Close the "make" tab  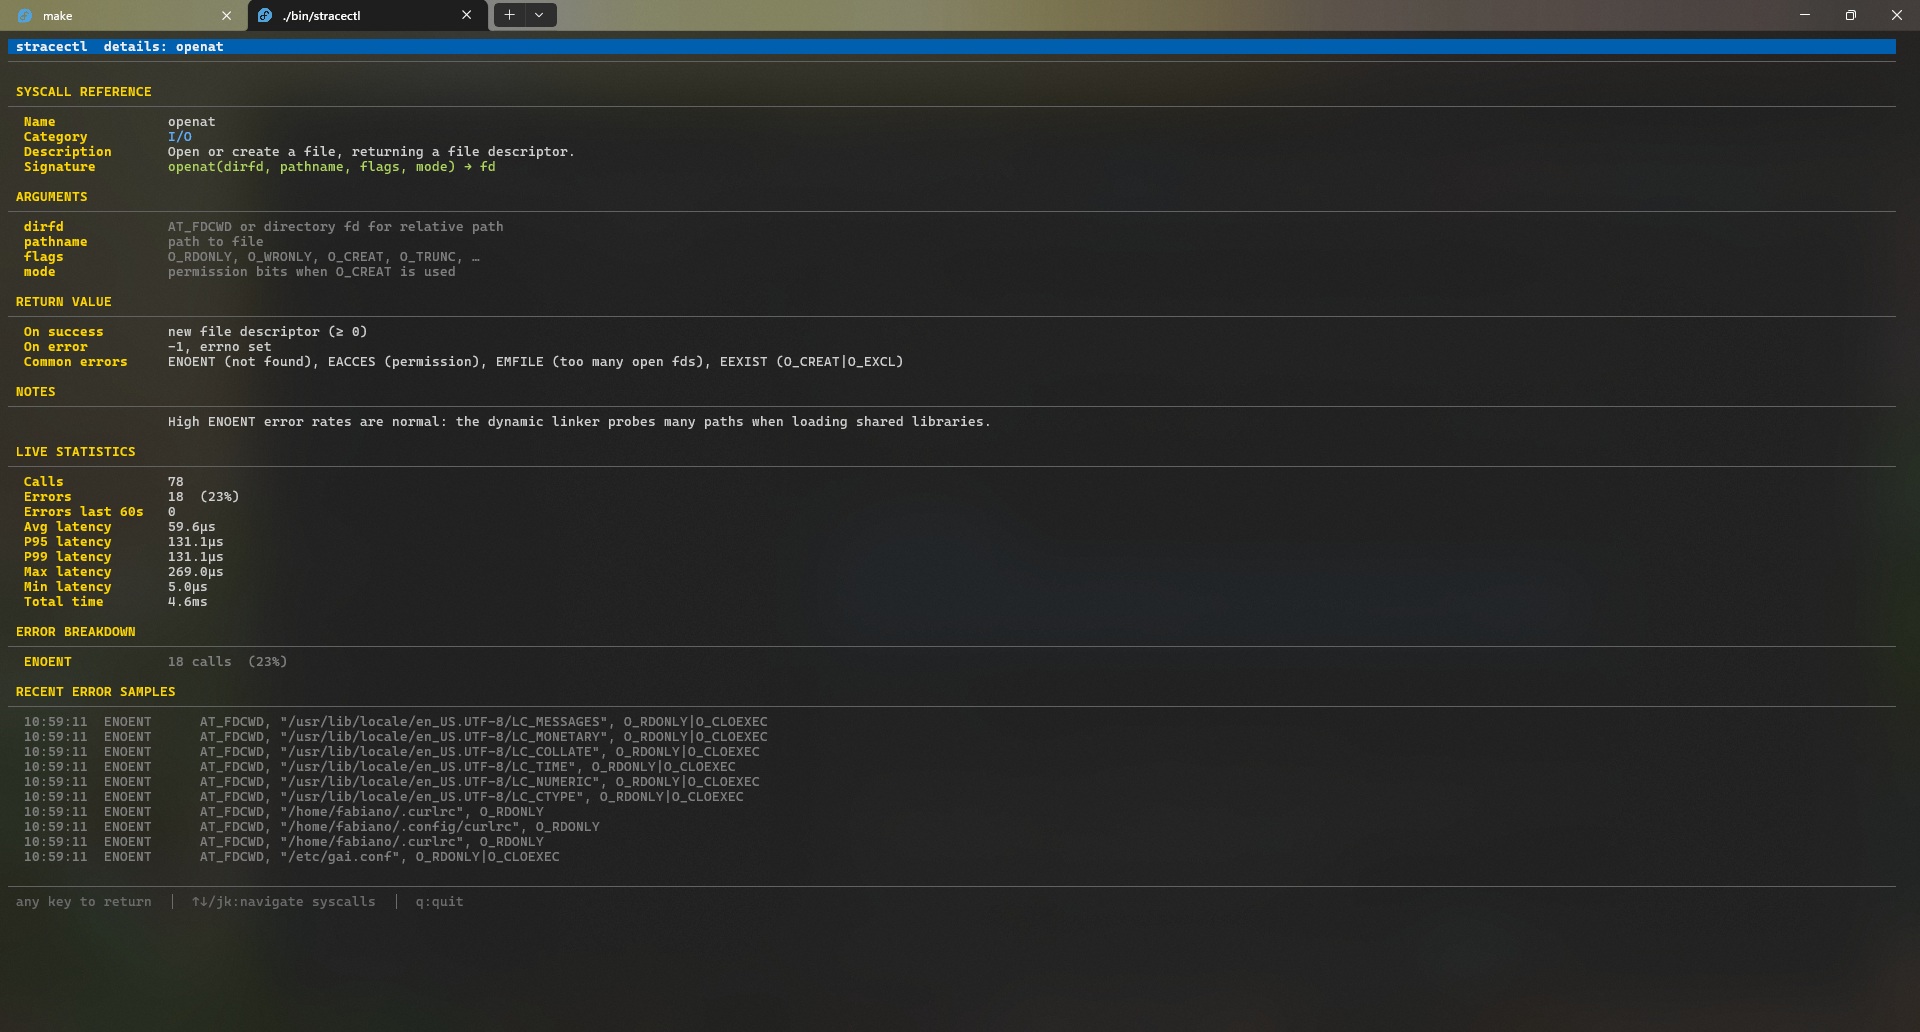226,16
